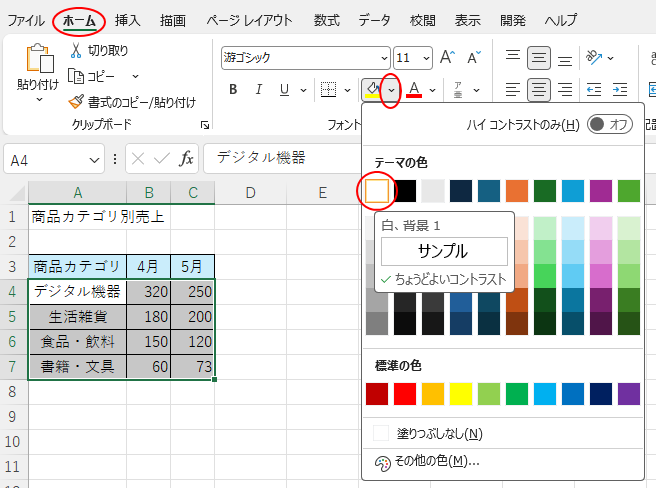Expand the paste options arrow under 貼り付け
The image size is (656, 488).
39,100
